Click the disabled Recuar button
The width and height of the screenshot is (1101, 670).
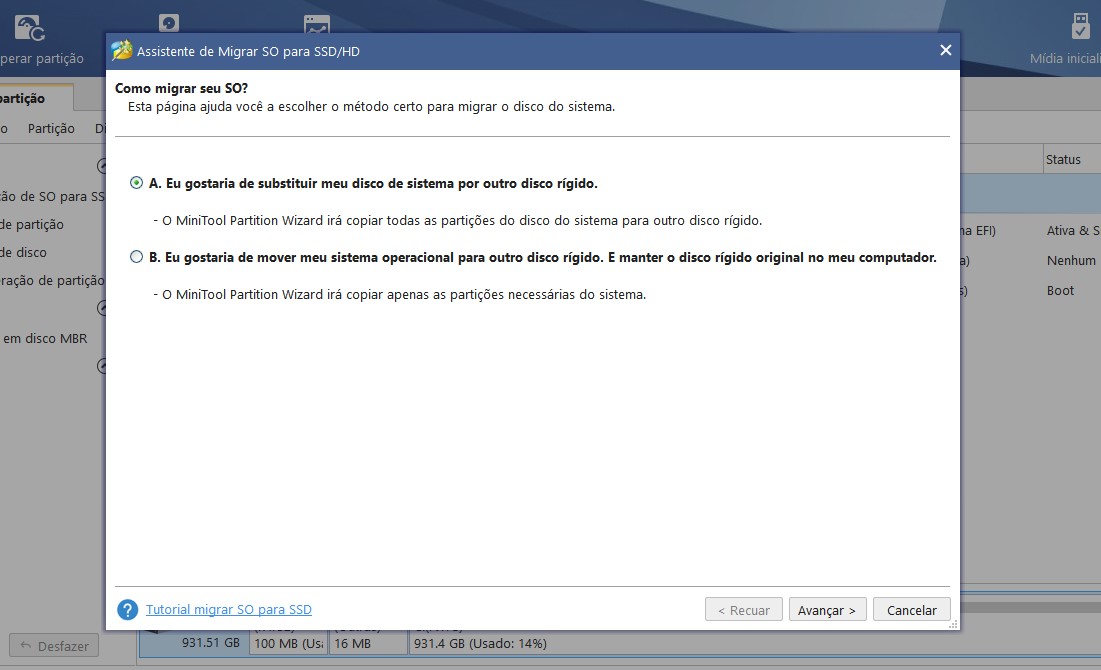click(744, 610)
